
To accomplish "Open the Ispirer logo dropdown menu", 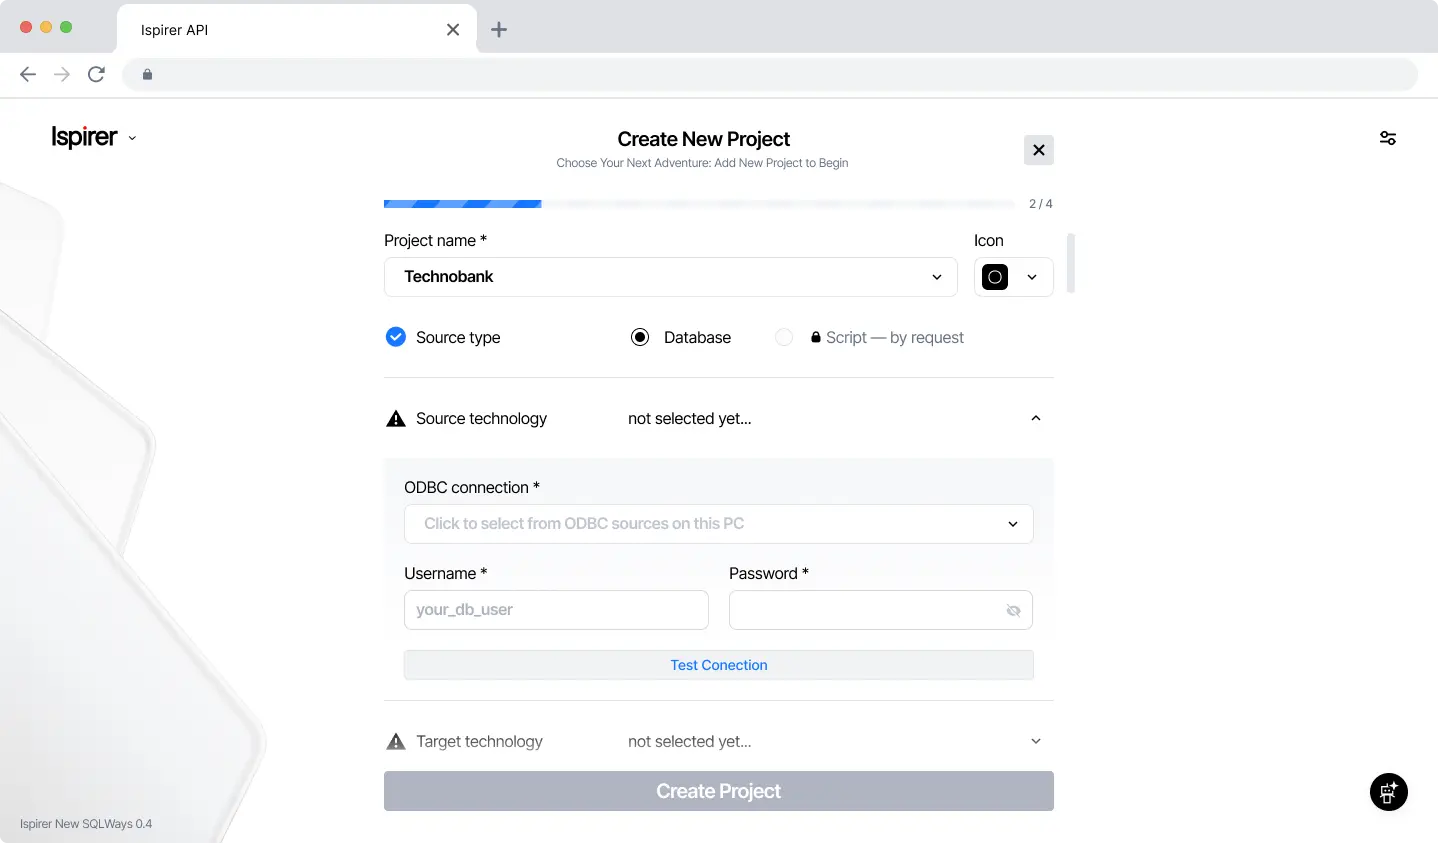I will point(94,137).
